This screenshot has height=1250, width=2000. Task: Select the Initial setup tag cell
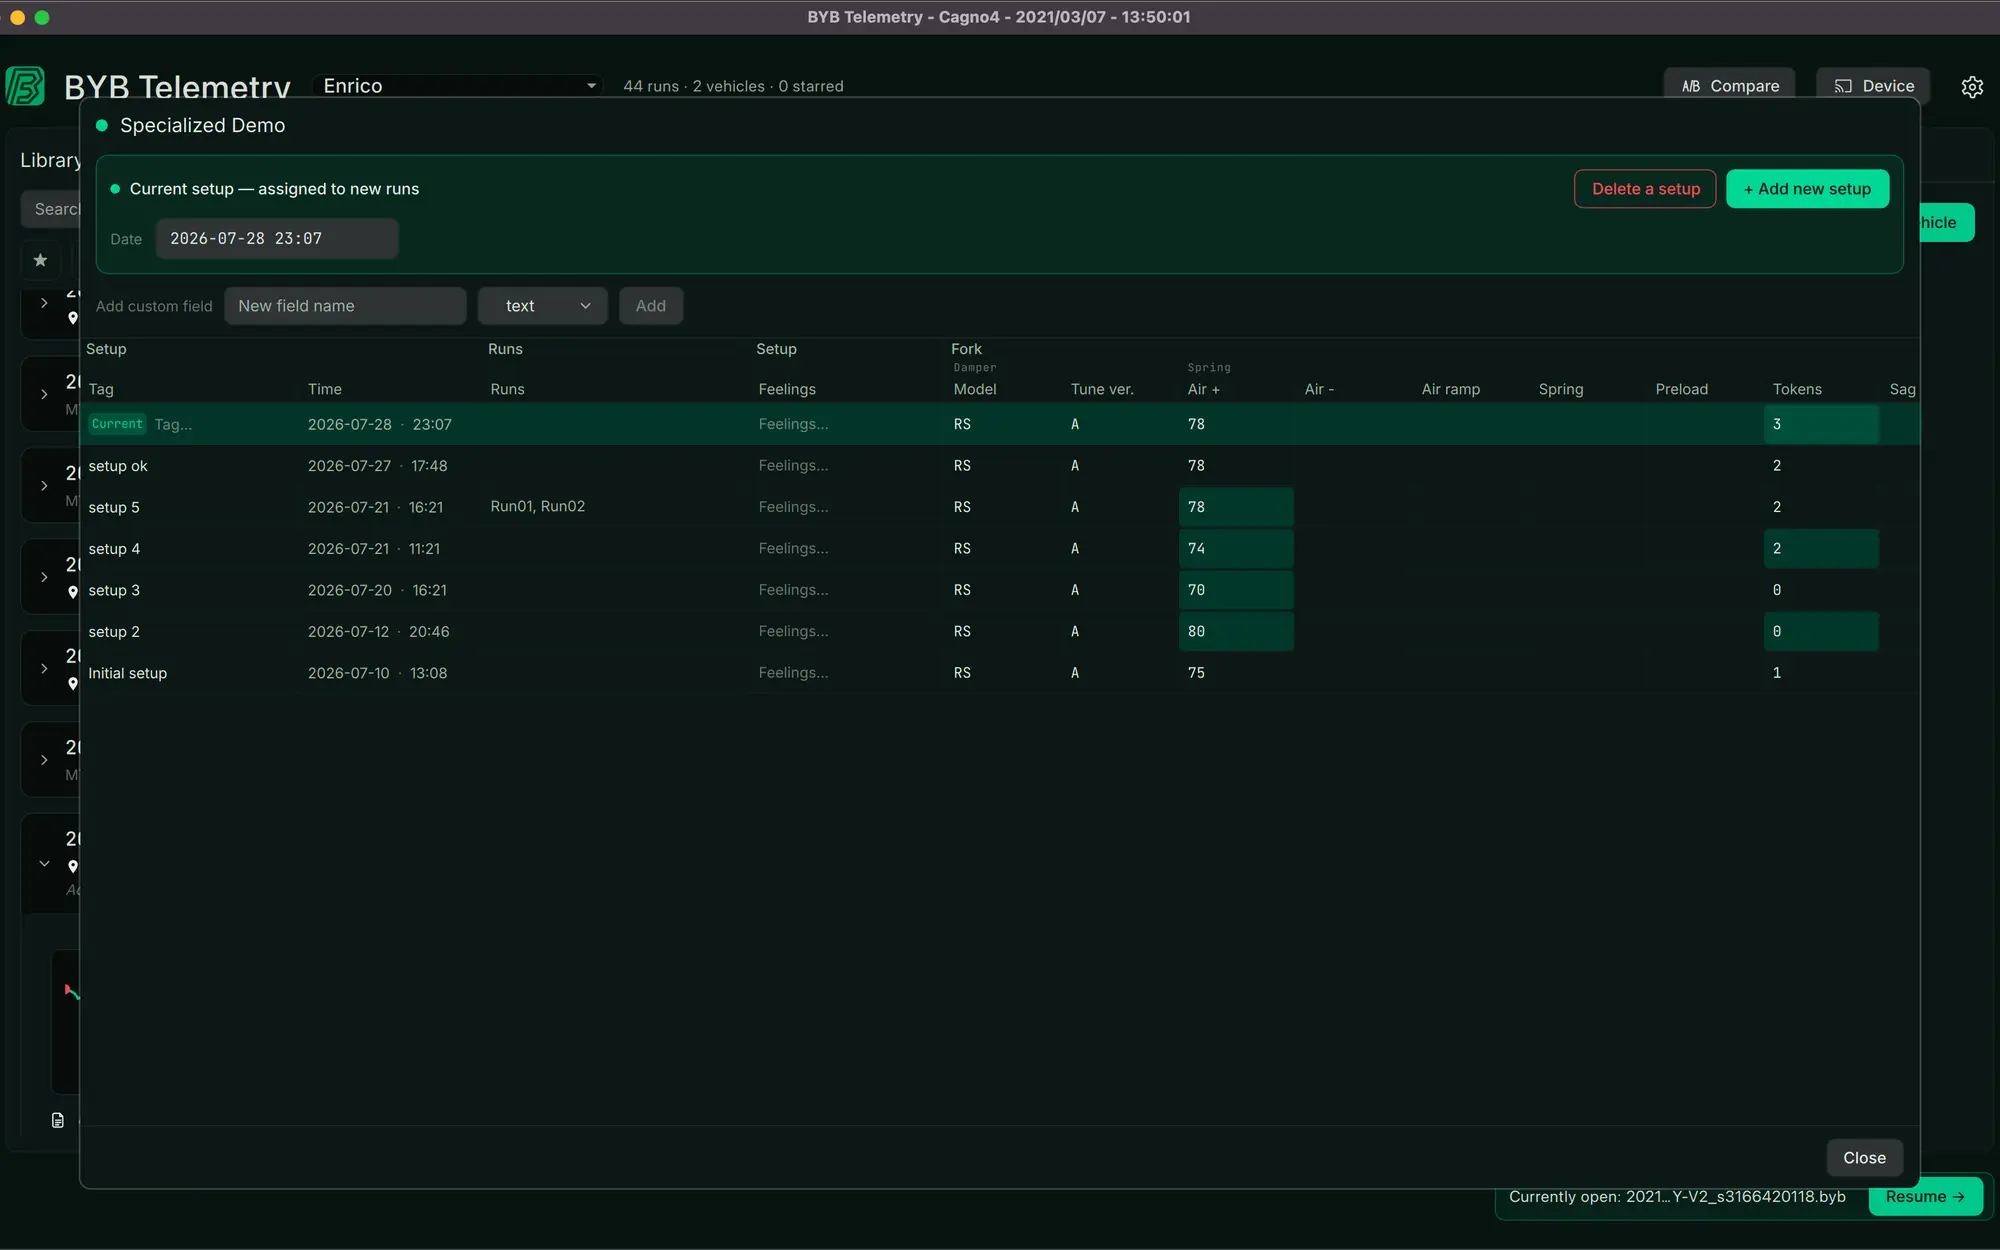coord(128,673)
